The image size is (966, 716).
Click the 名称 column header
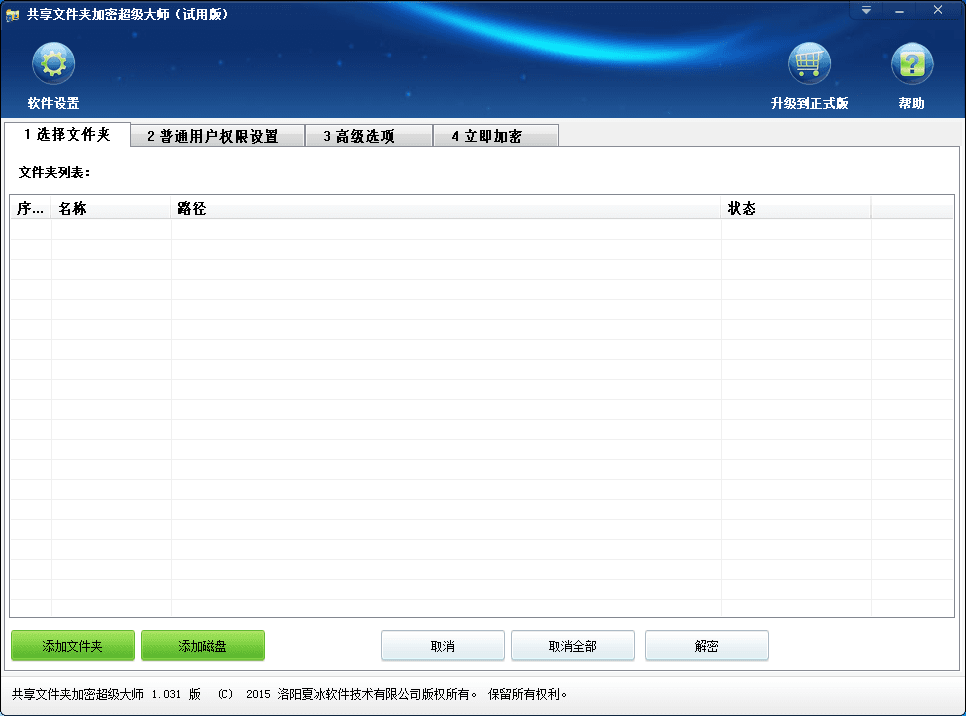[x=111, y=208]
